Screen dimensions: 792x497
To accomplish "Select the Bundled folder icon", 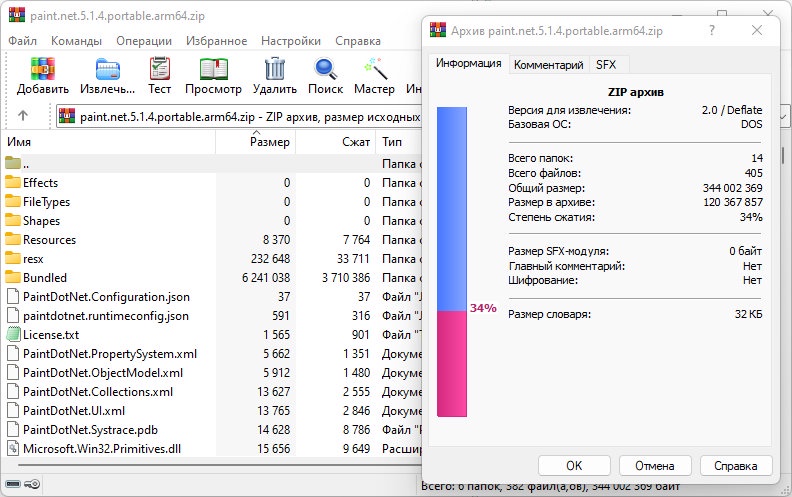I will click(x=13, y=277).
